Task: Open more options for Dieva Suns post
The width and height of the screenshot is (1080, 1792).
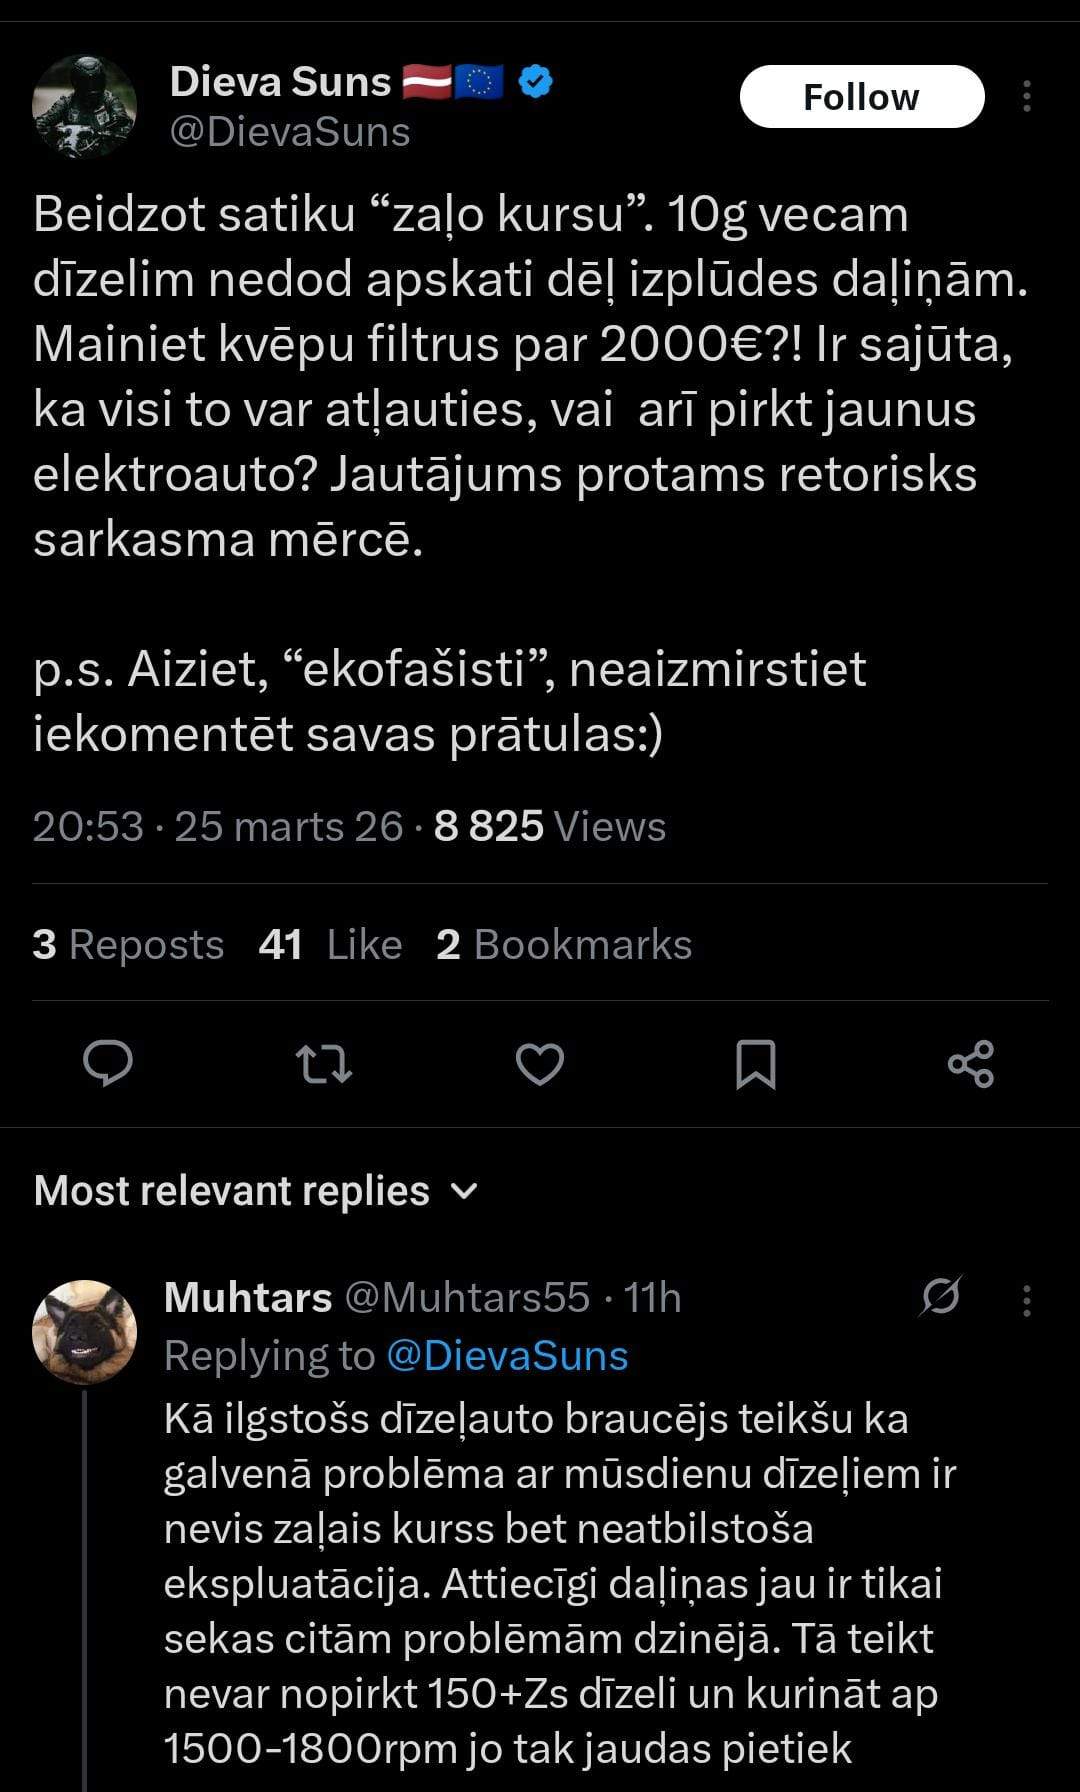Action: (1027, 96)
